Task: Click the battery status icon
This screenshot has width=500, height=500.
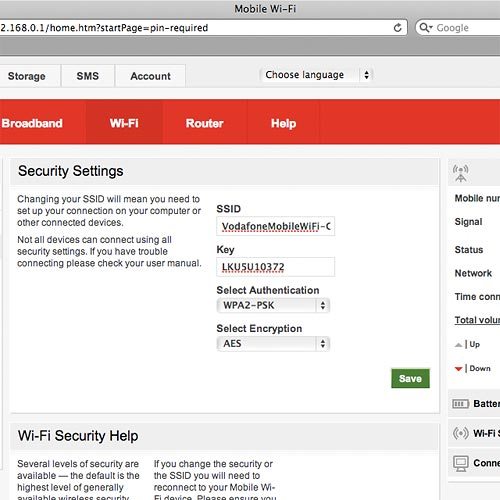Action: (x=460, y=404)
